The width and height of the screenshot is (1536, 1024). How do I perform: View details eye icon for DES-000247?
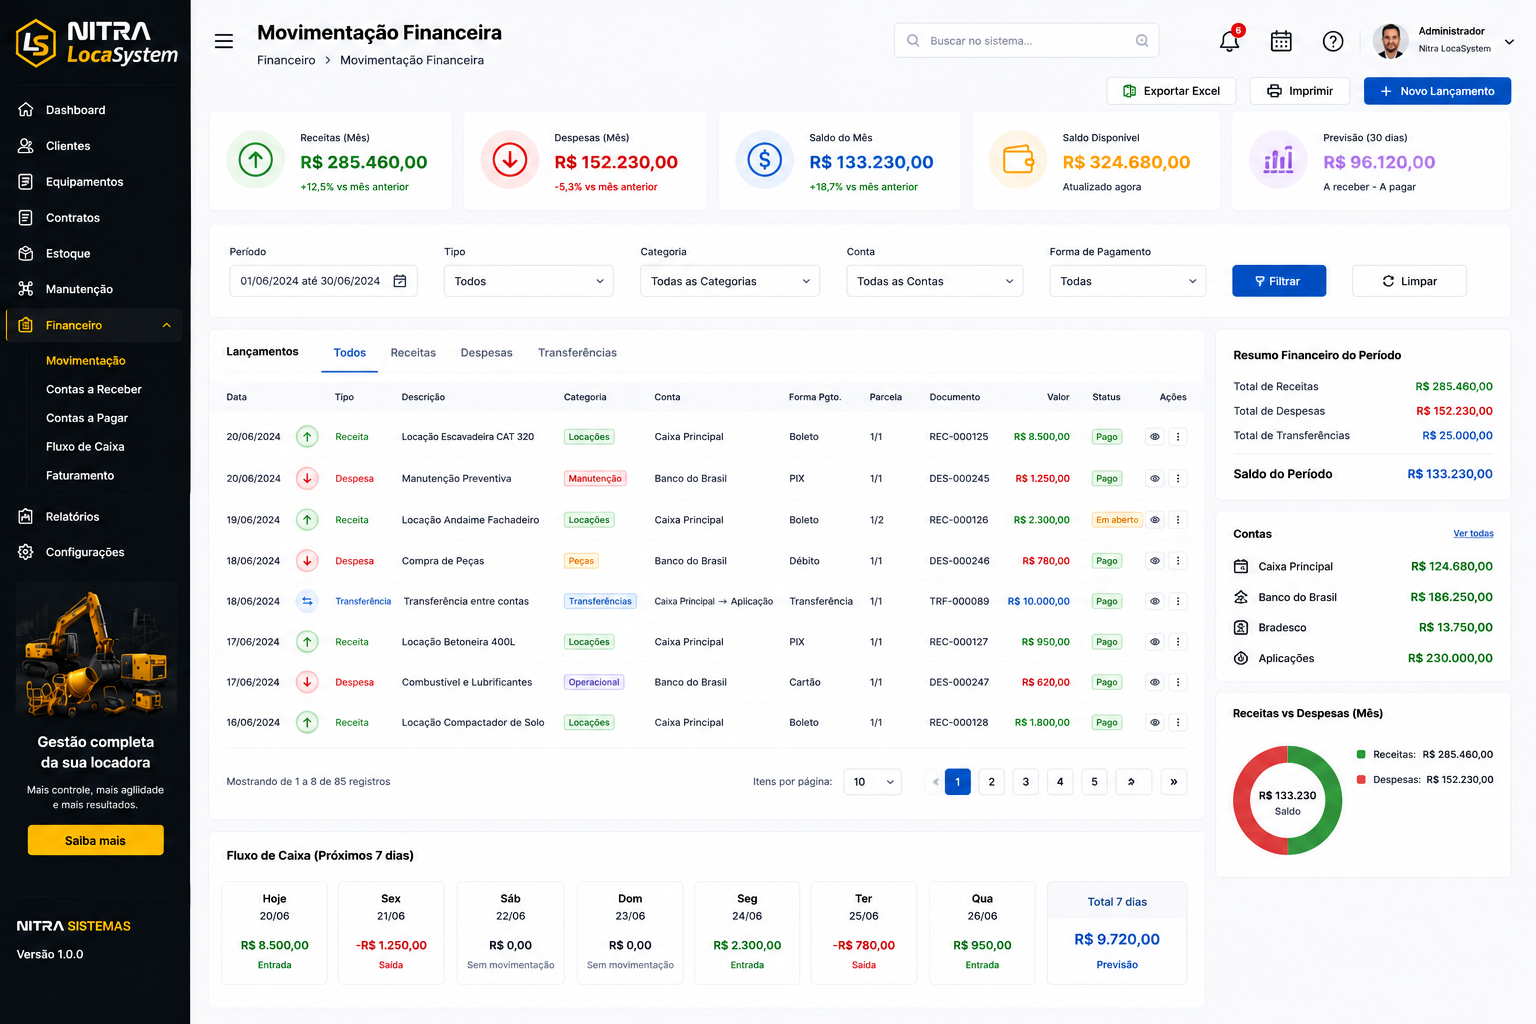click(1155, 682)
